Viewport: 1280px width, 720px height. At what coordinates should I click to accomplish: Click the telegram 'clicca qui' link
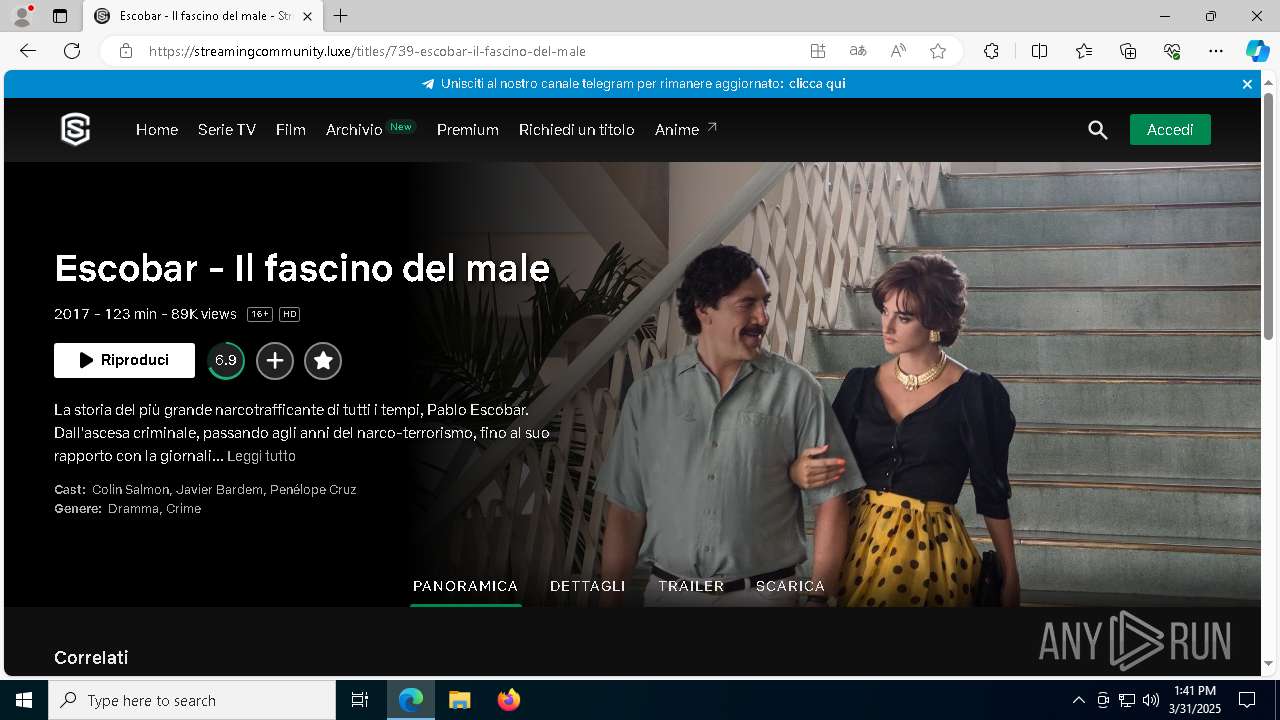817,84
